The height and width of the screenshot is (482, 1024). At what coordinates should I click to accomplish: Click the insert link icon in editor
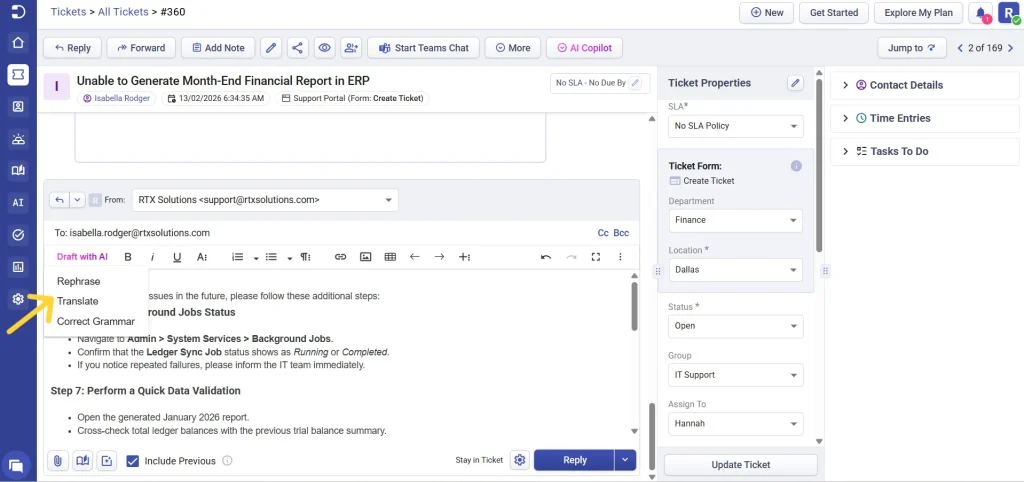point(340,257)
